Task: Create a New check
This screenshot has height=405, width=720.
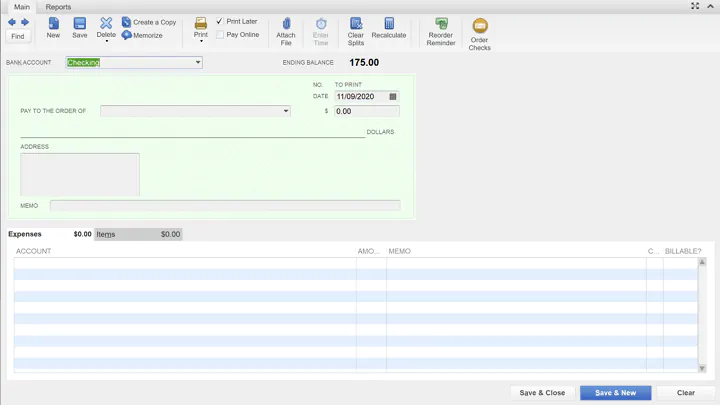Action: coord(53,28)
